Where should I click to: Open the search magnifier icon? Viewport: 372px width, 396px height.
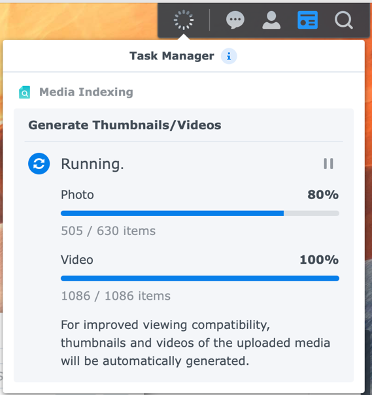click(x=344, y=20)
